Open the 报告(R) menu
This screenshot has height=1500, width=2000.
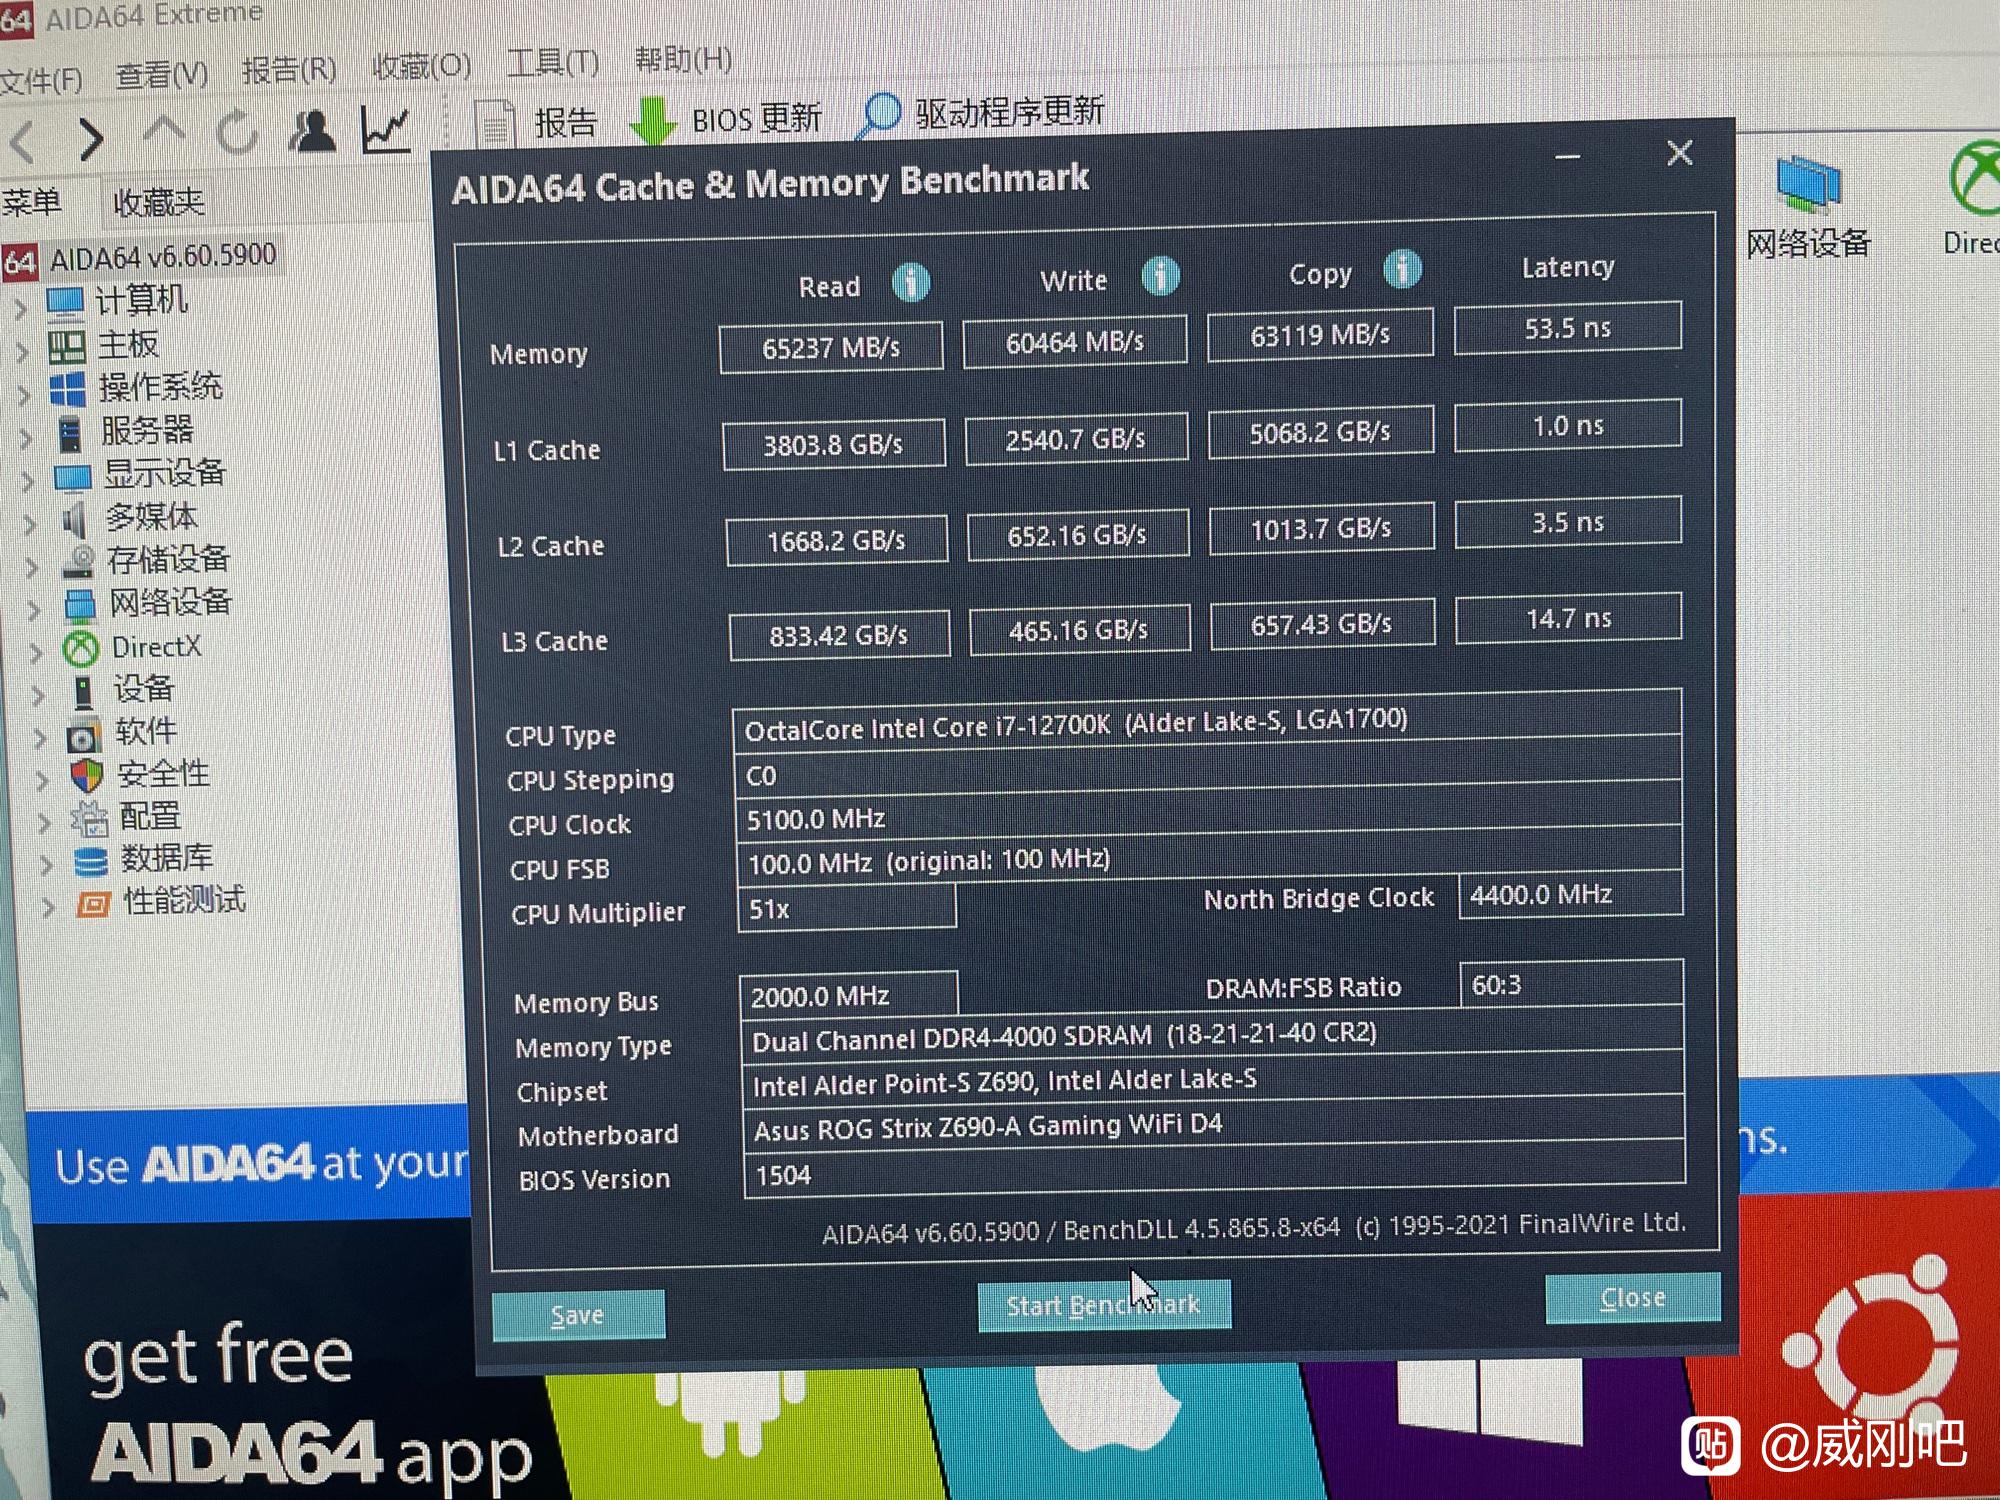289,70
